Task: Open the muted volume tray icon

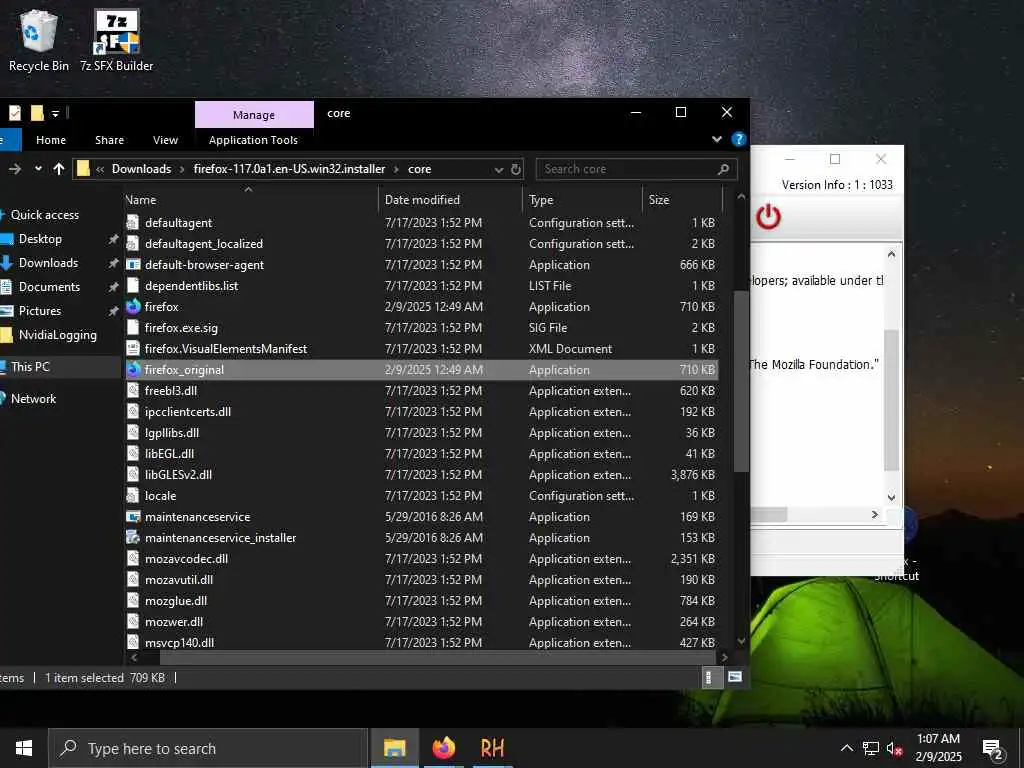Action: click(x=895, y=748)
